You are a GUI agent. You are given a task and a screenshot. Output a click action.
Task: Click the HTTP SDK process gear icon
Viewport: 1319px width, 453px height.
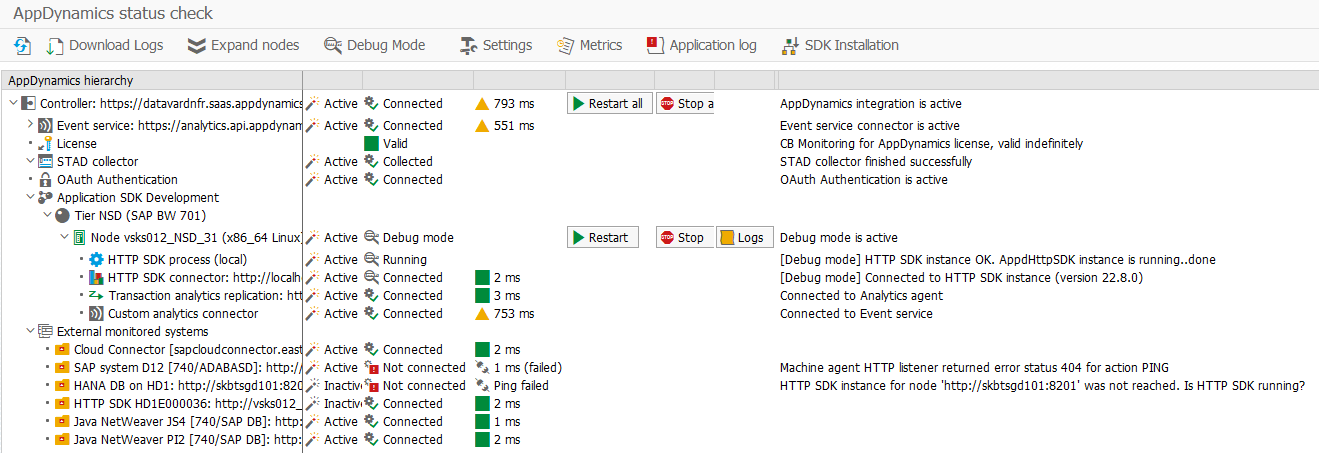97,259
